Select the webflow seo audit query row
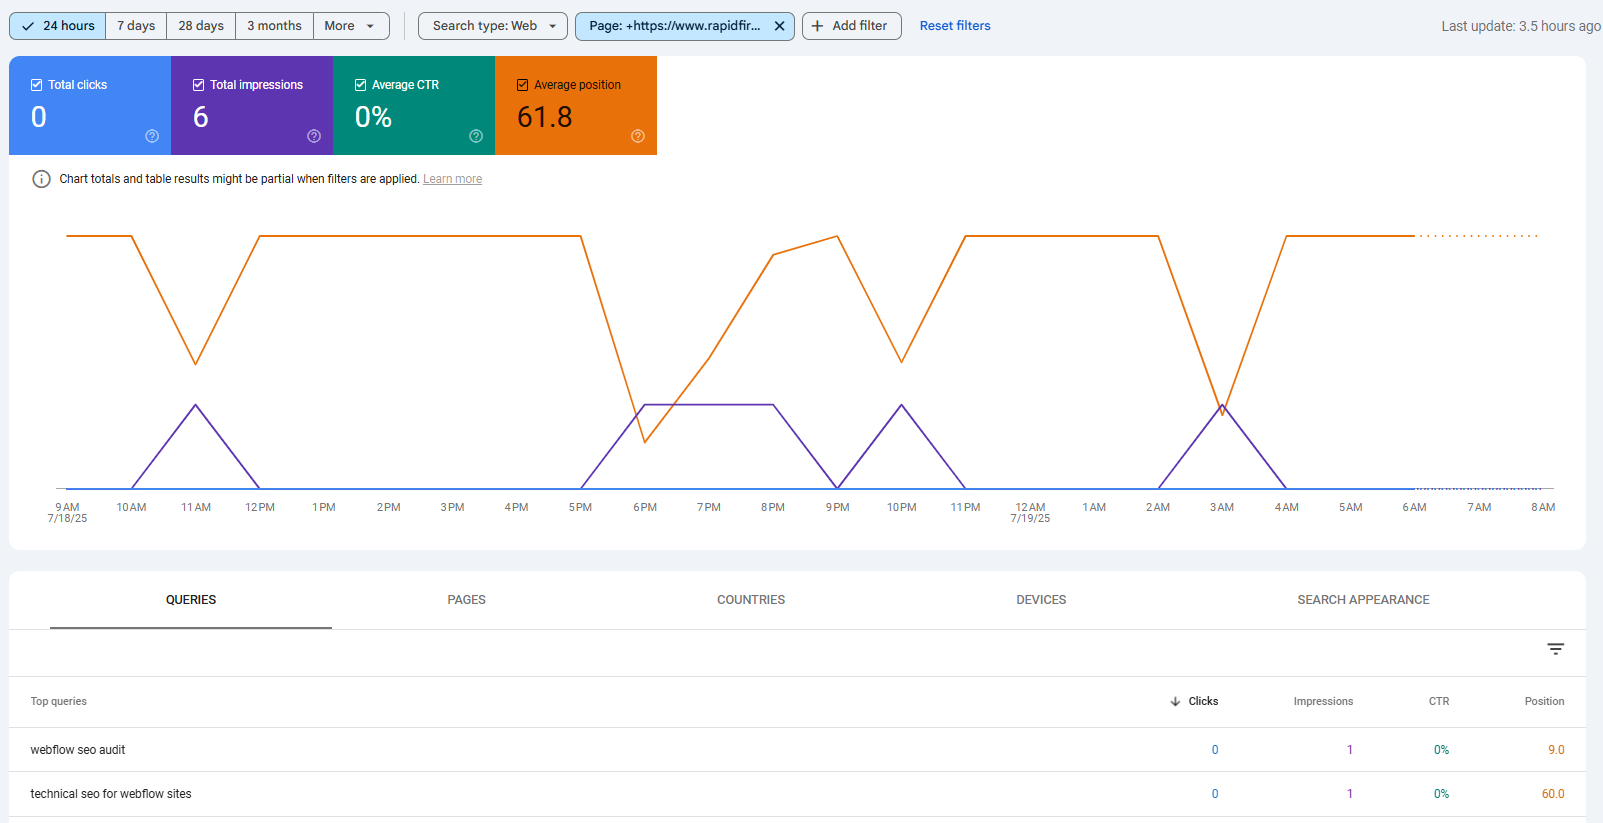The height and width of the screenshot is (823, 1603). (x=797, y=750)
